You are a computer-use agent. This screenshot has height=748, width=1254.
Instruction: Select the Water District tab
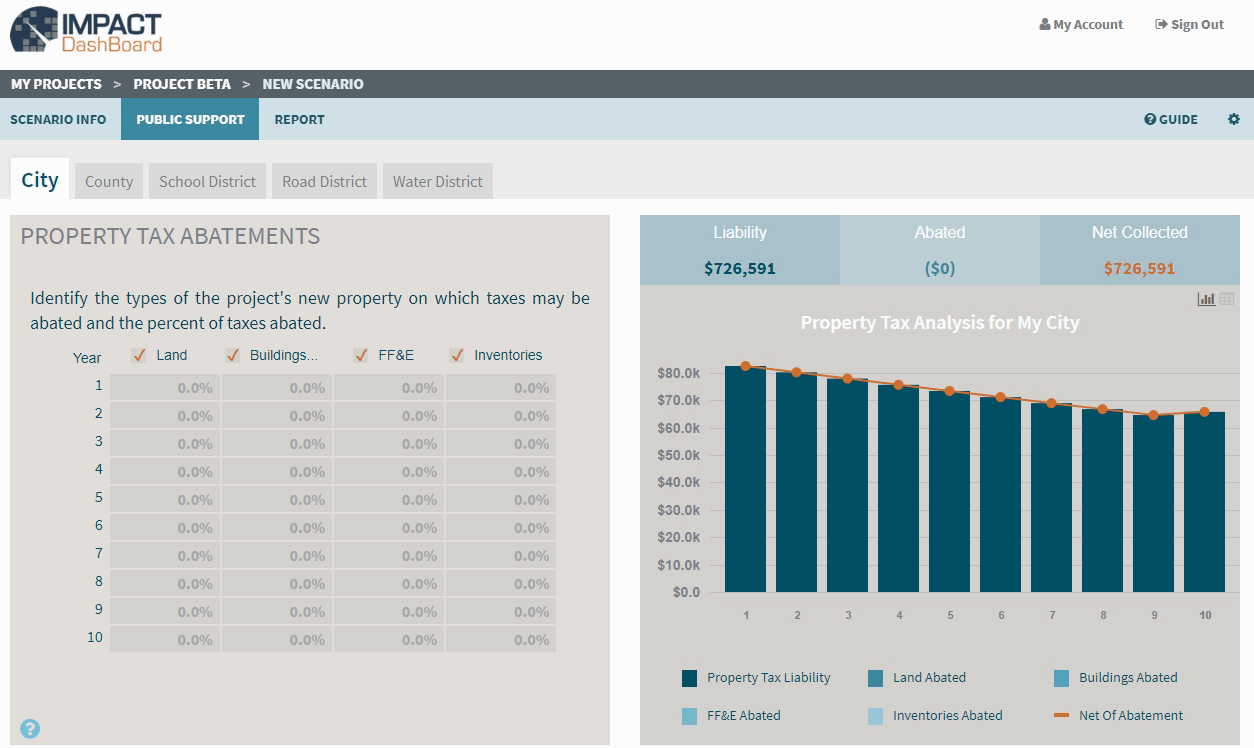(x=437, y=181)
